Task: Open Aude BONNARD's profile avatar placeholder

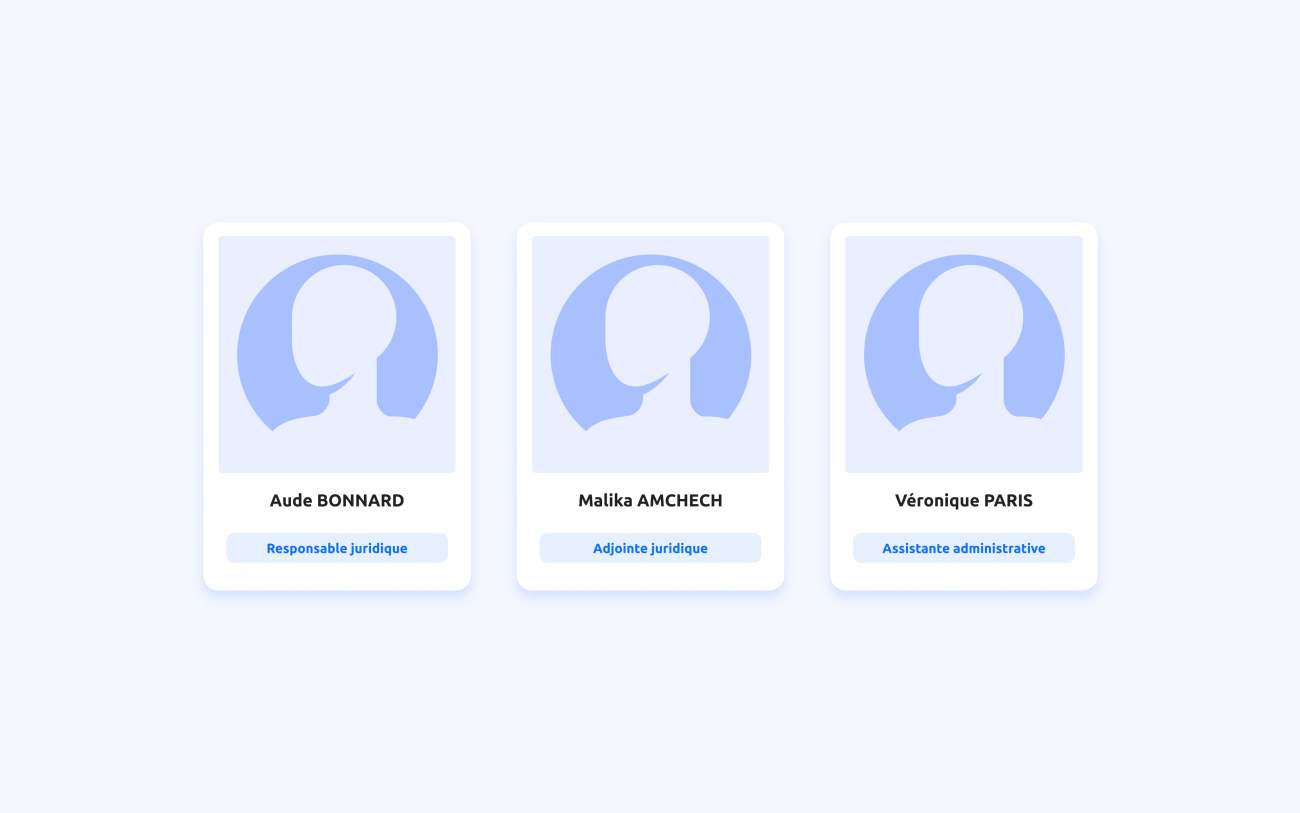Action: pyautogui.click(x=337, y=354)
